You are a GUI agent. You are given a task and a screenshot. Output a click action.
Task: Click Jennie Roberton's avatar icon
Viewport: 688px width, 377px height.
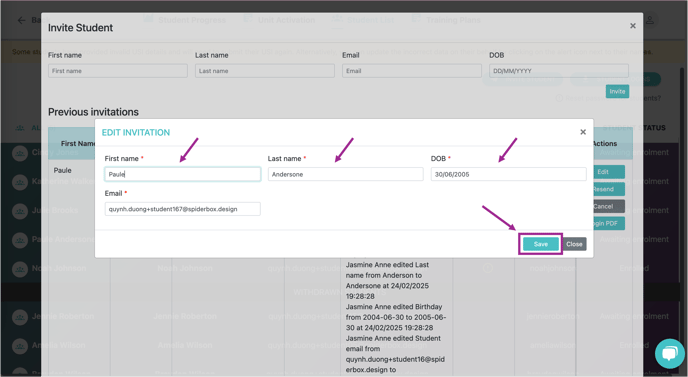click(20, 316)
